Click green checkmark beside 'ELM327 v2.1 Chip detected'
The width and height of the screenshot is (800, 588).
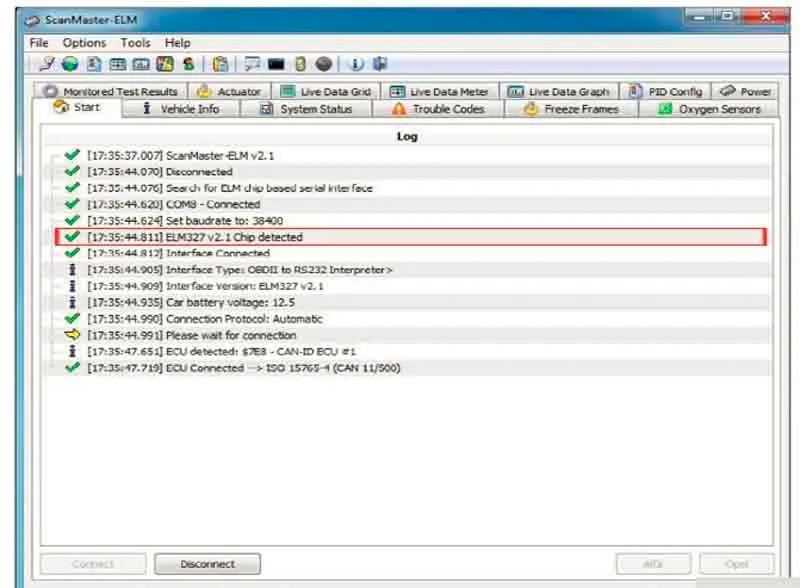72,236
